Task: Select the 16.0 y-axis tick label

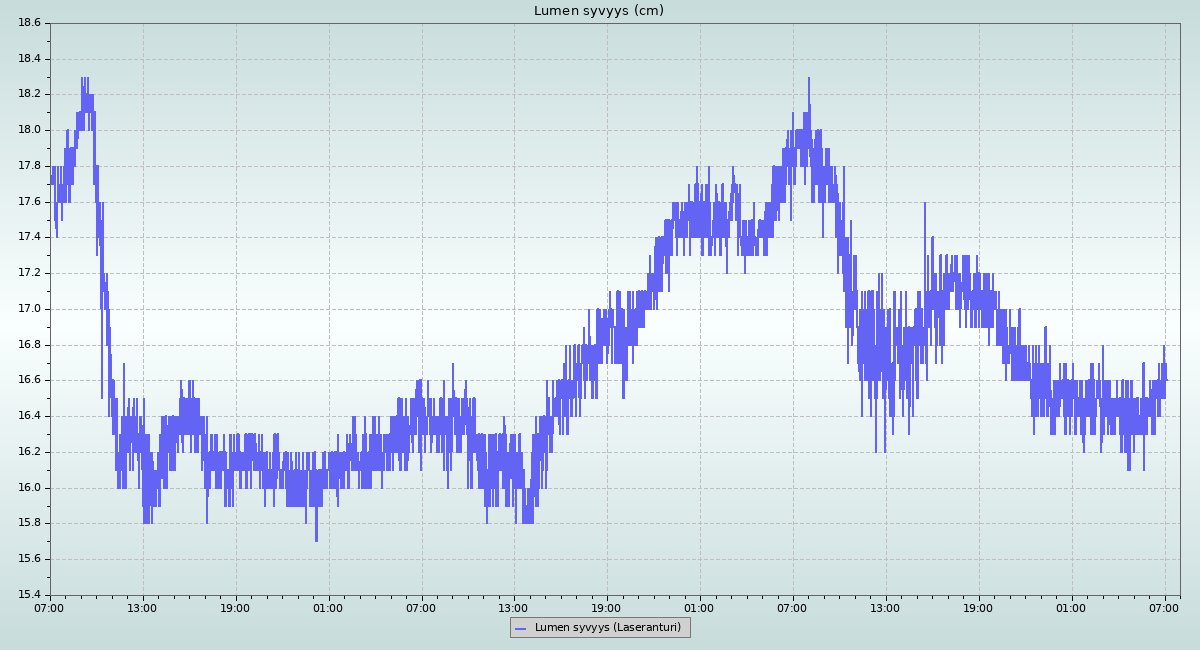Action: [x=29, y=488]
